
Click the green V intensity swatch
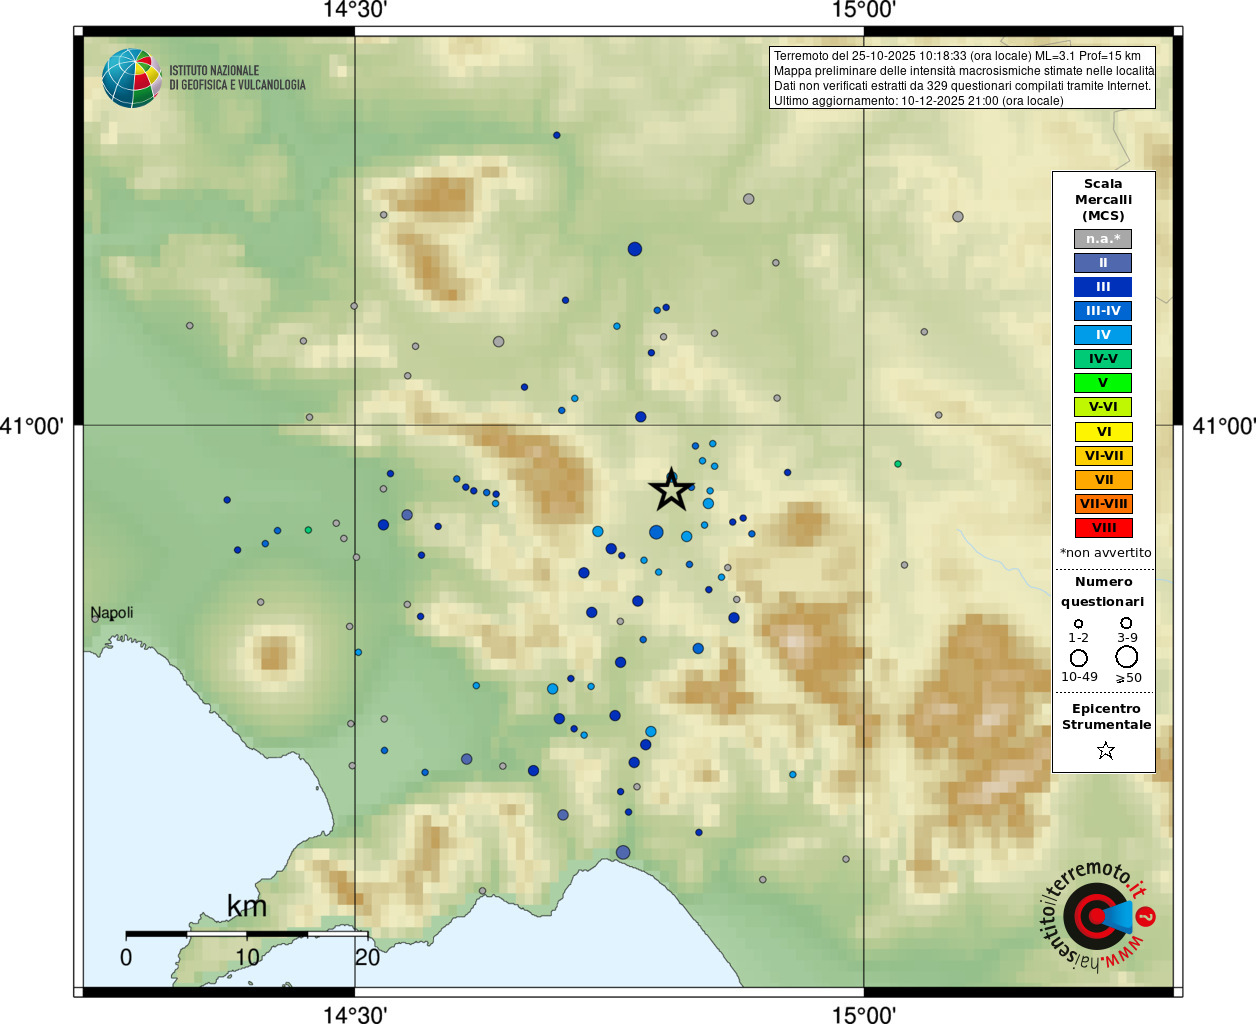coord(1103,383)
